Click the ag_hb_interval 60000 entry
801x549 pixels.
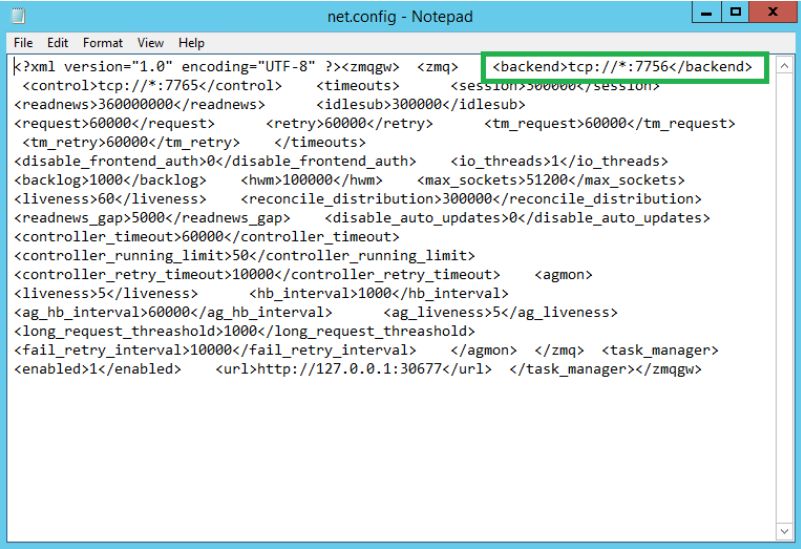click(x=173, y=313)
